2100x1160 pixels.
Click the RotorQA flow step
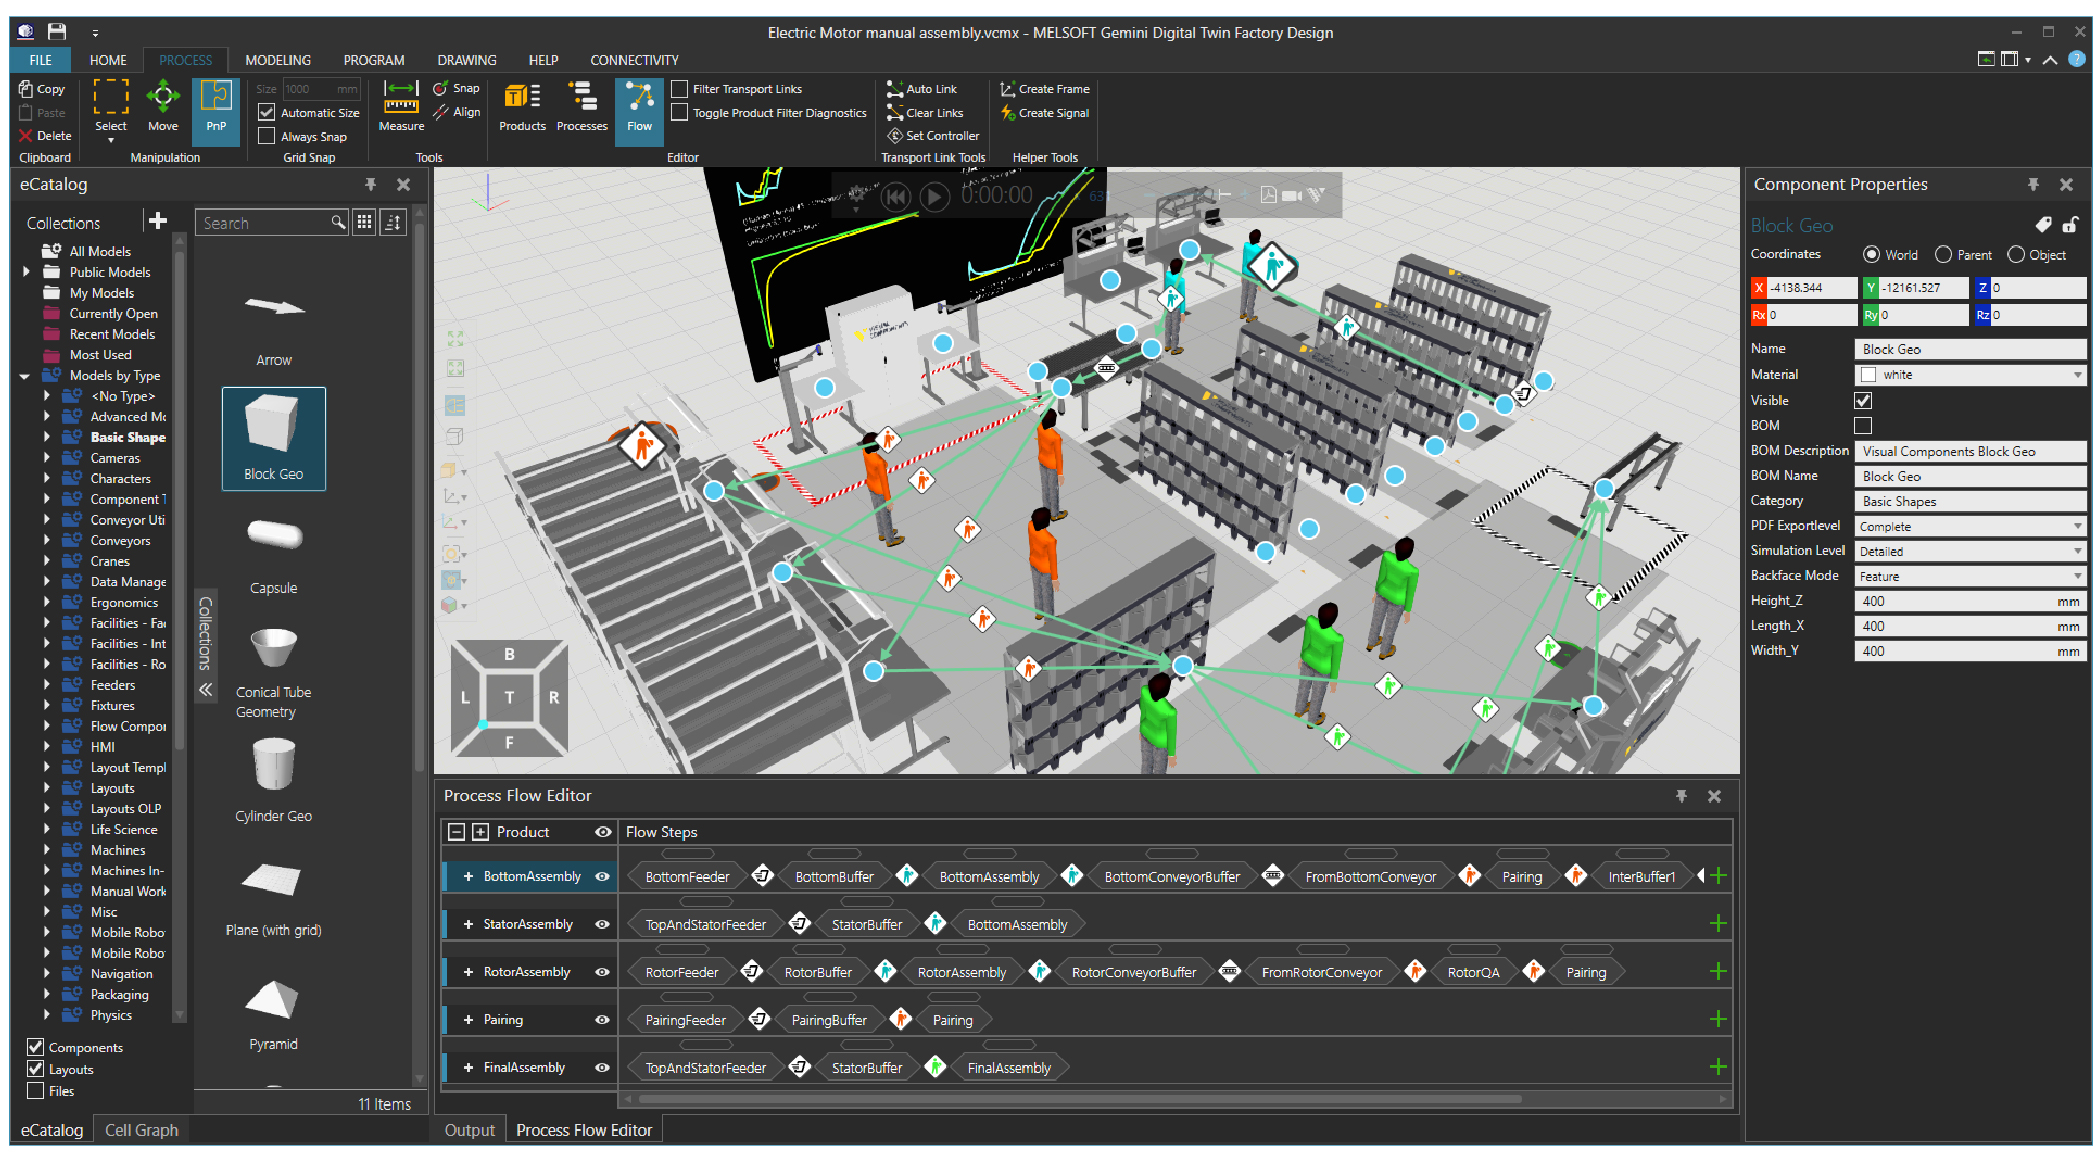pos(1473,972)
